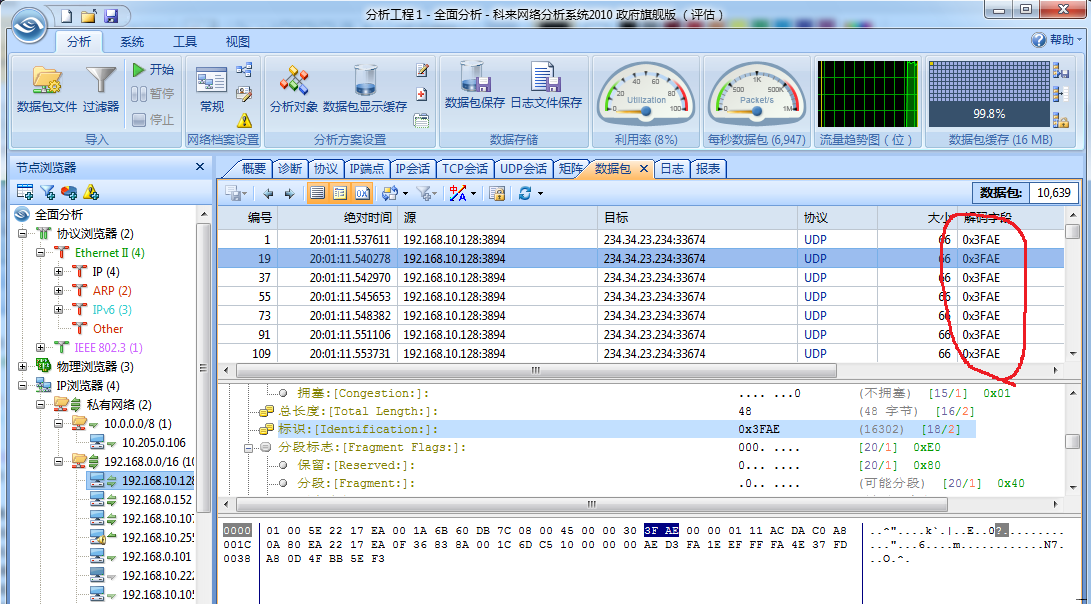Expand the 物理浏览器 (3) tree node
Image resolution: width=1091 pixels, height=604 pixels.
(23, 367)
